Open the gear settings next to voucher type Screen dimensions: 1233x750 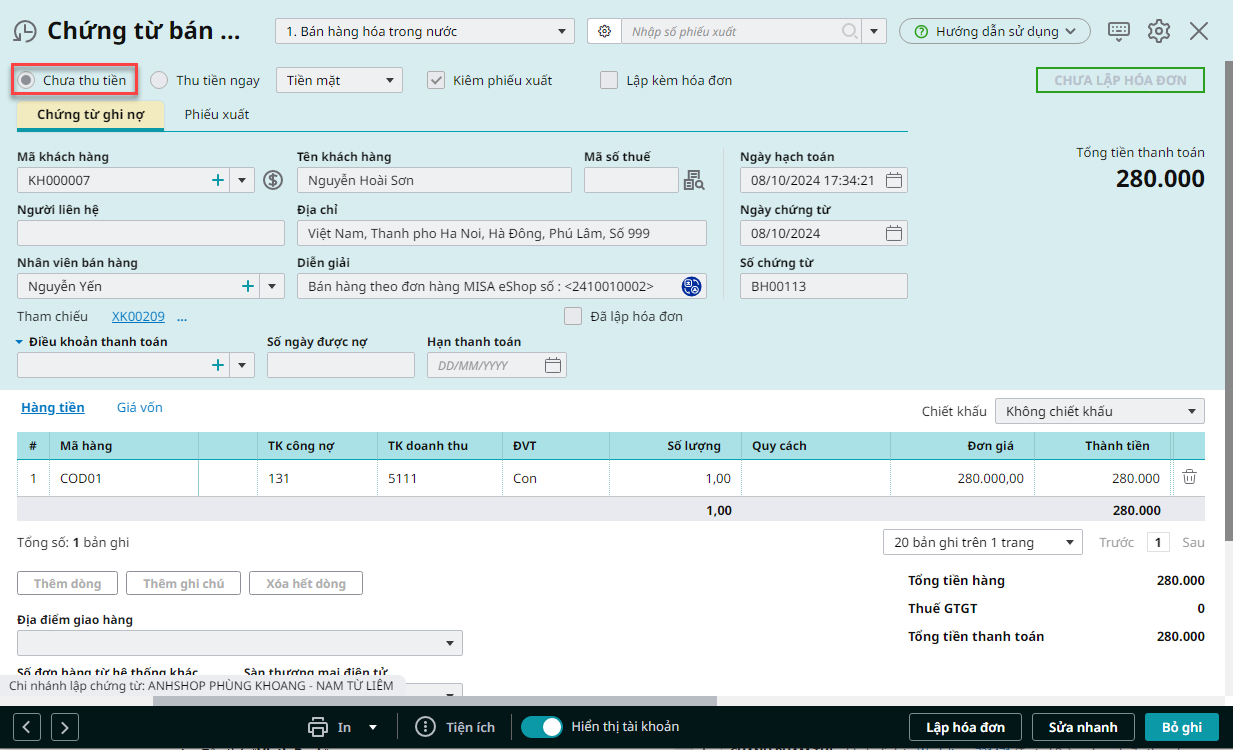pos(604,31)
